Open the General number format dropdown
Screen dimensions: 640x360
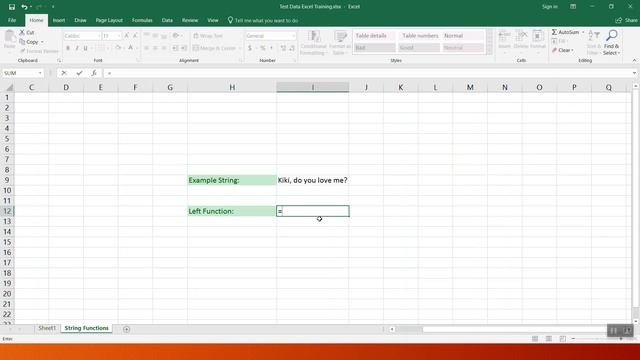[271, 36]
